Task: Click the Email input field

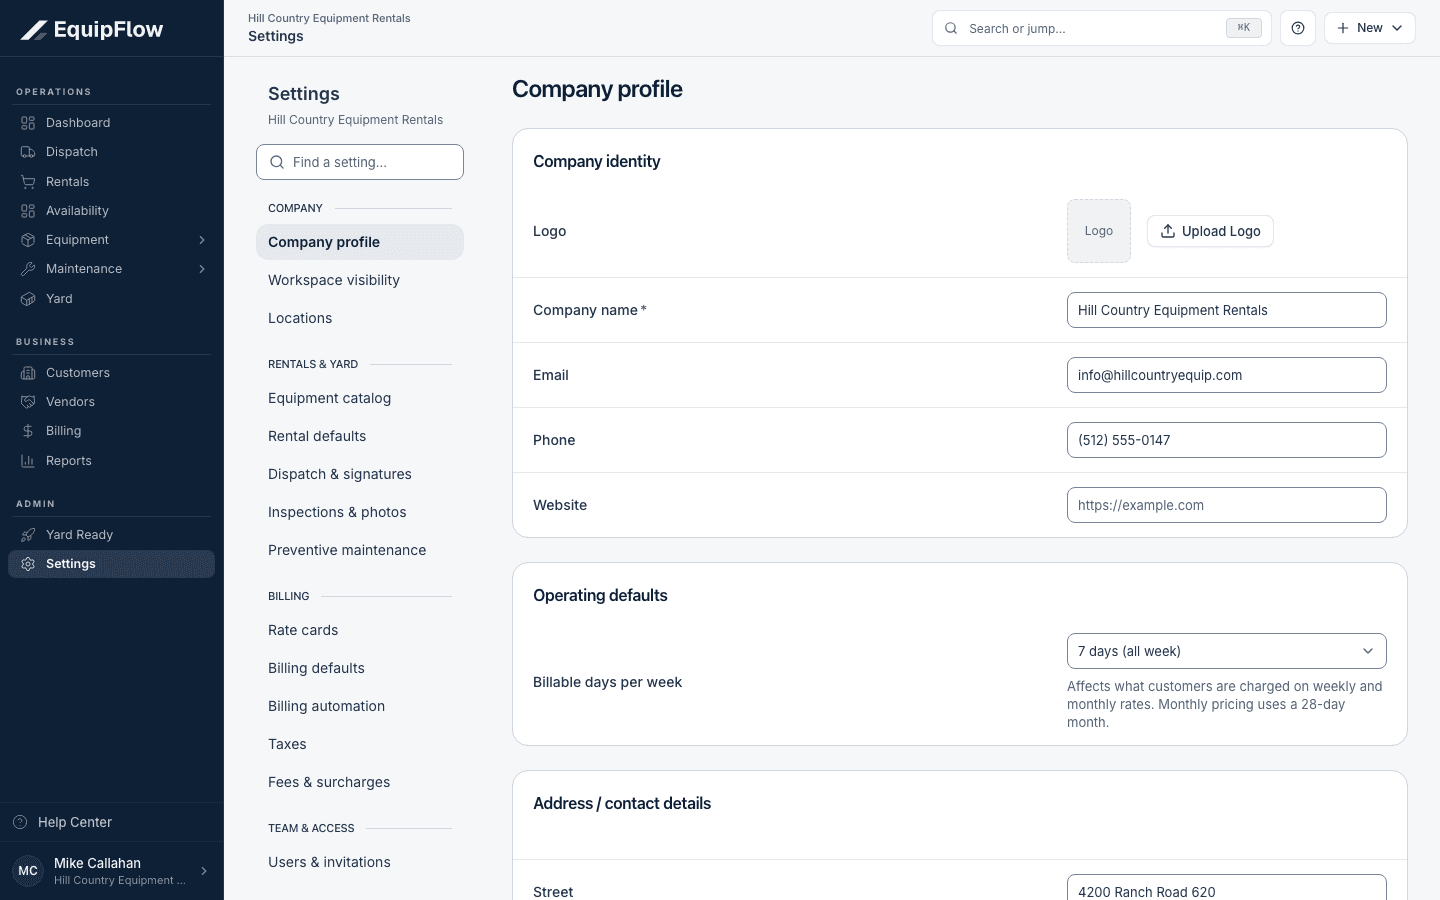Action: tap(1227, 375)
